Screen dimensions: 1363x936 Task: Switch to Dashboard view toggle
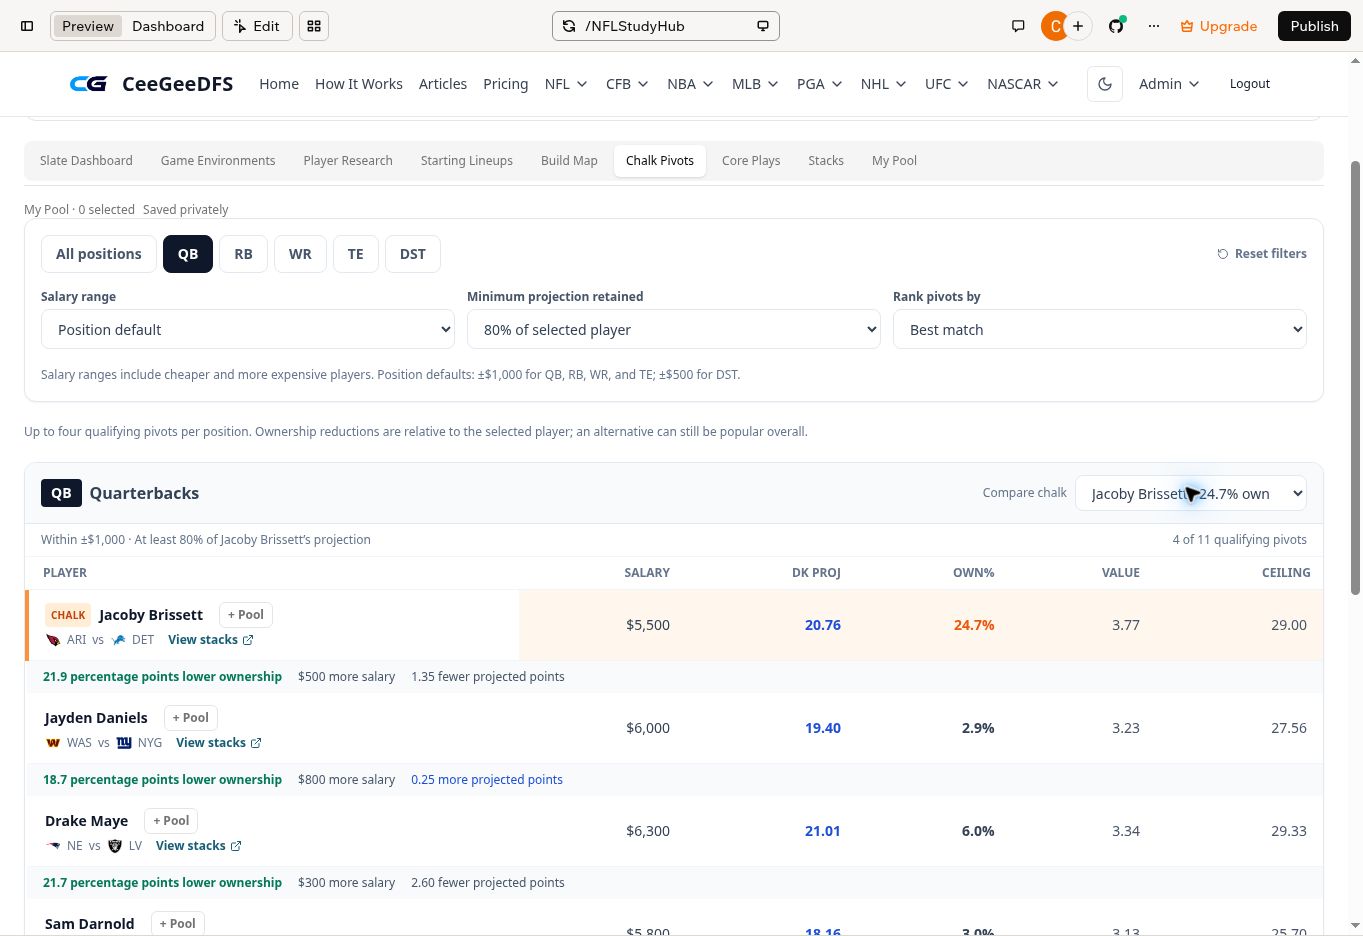point(168,26)
